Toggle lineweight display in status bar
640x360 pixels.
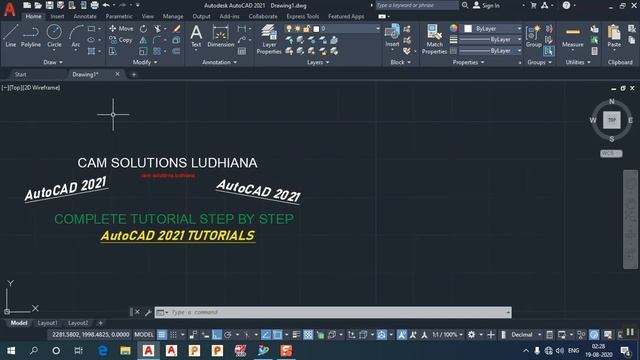click(x=296, y=335)
